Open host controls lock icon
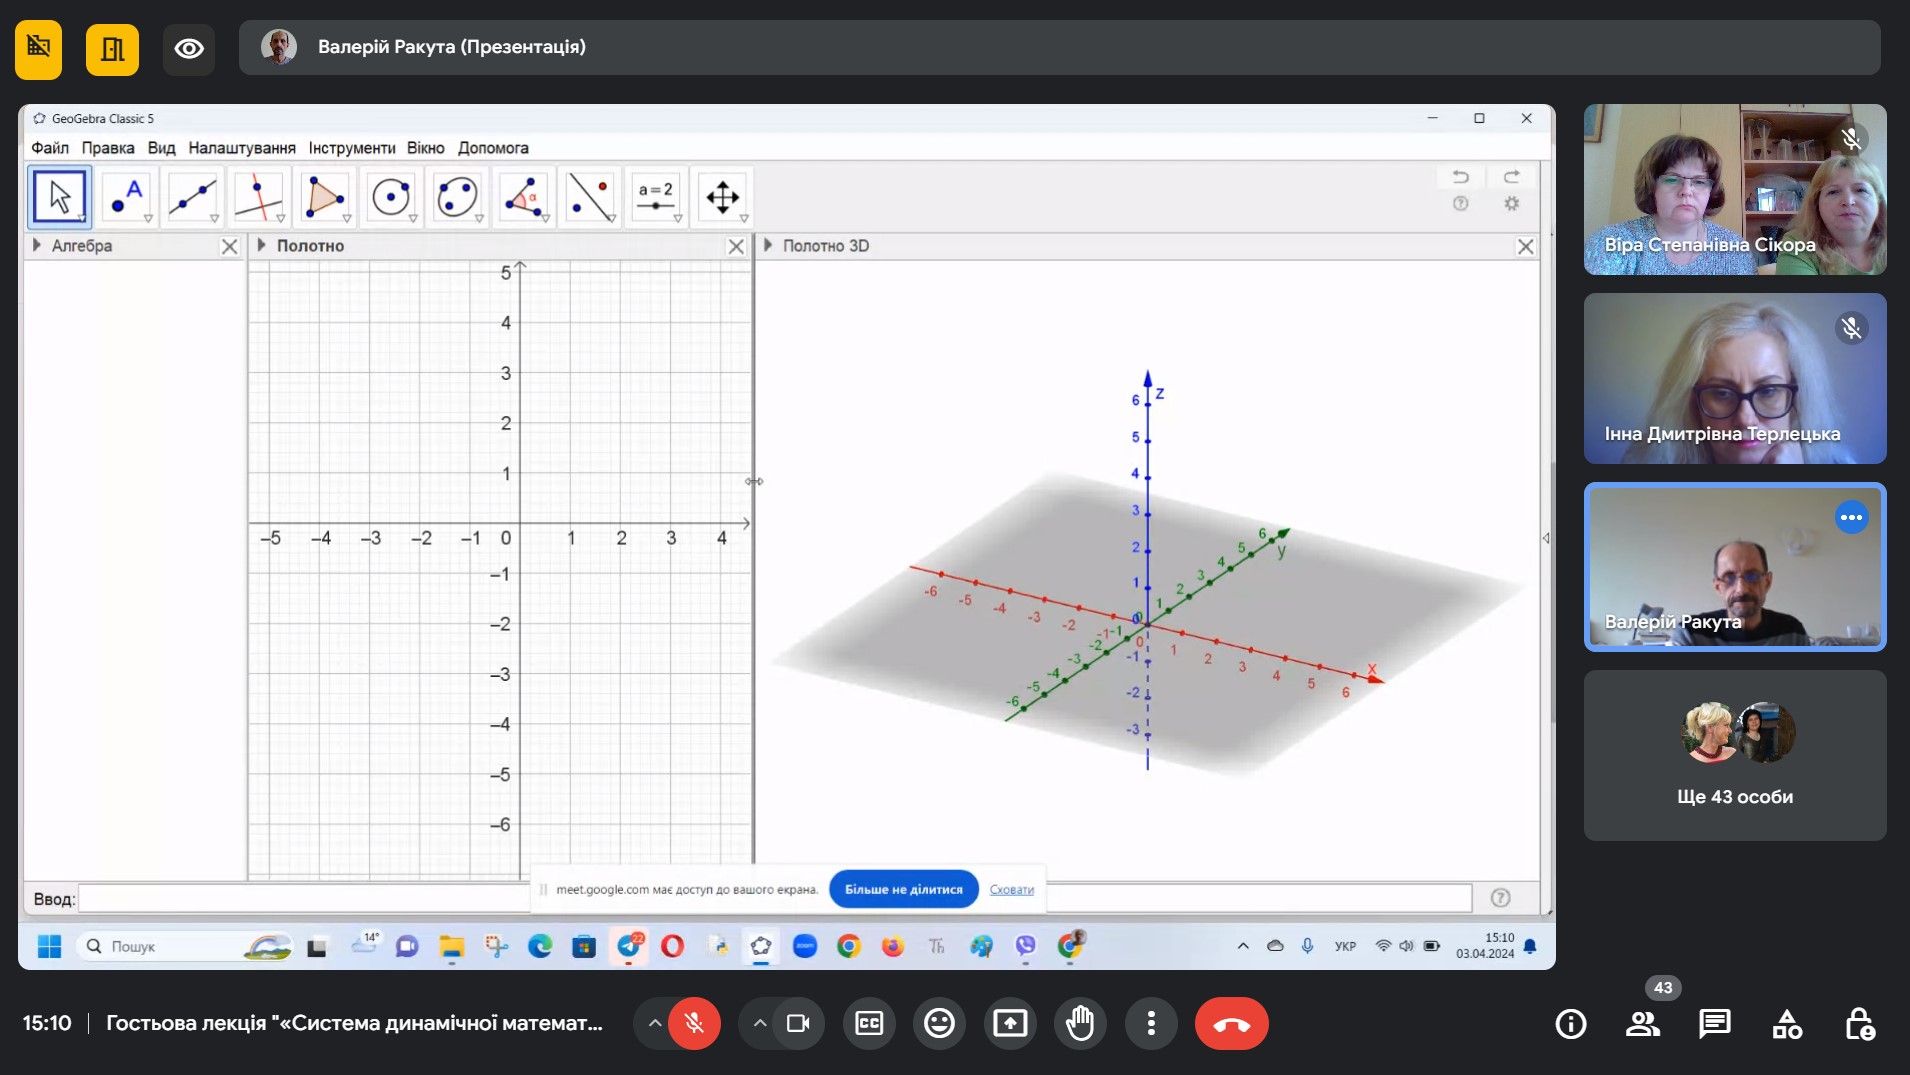The height and width of the screenshot is (1075, 1910). (x=1859, y=1023)
